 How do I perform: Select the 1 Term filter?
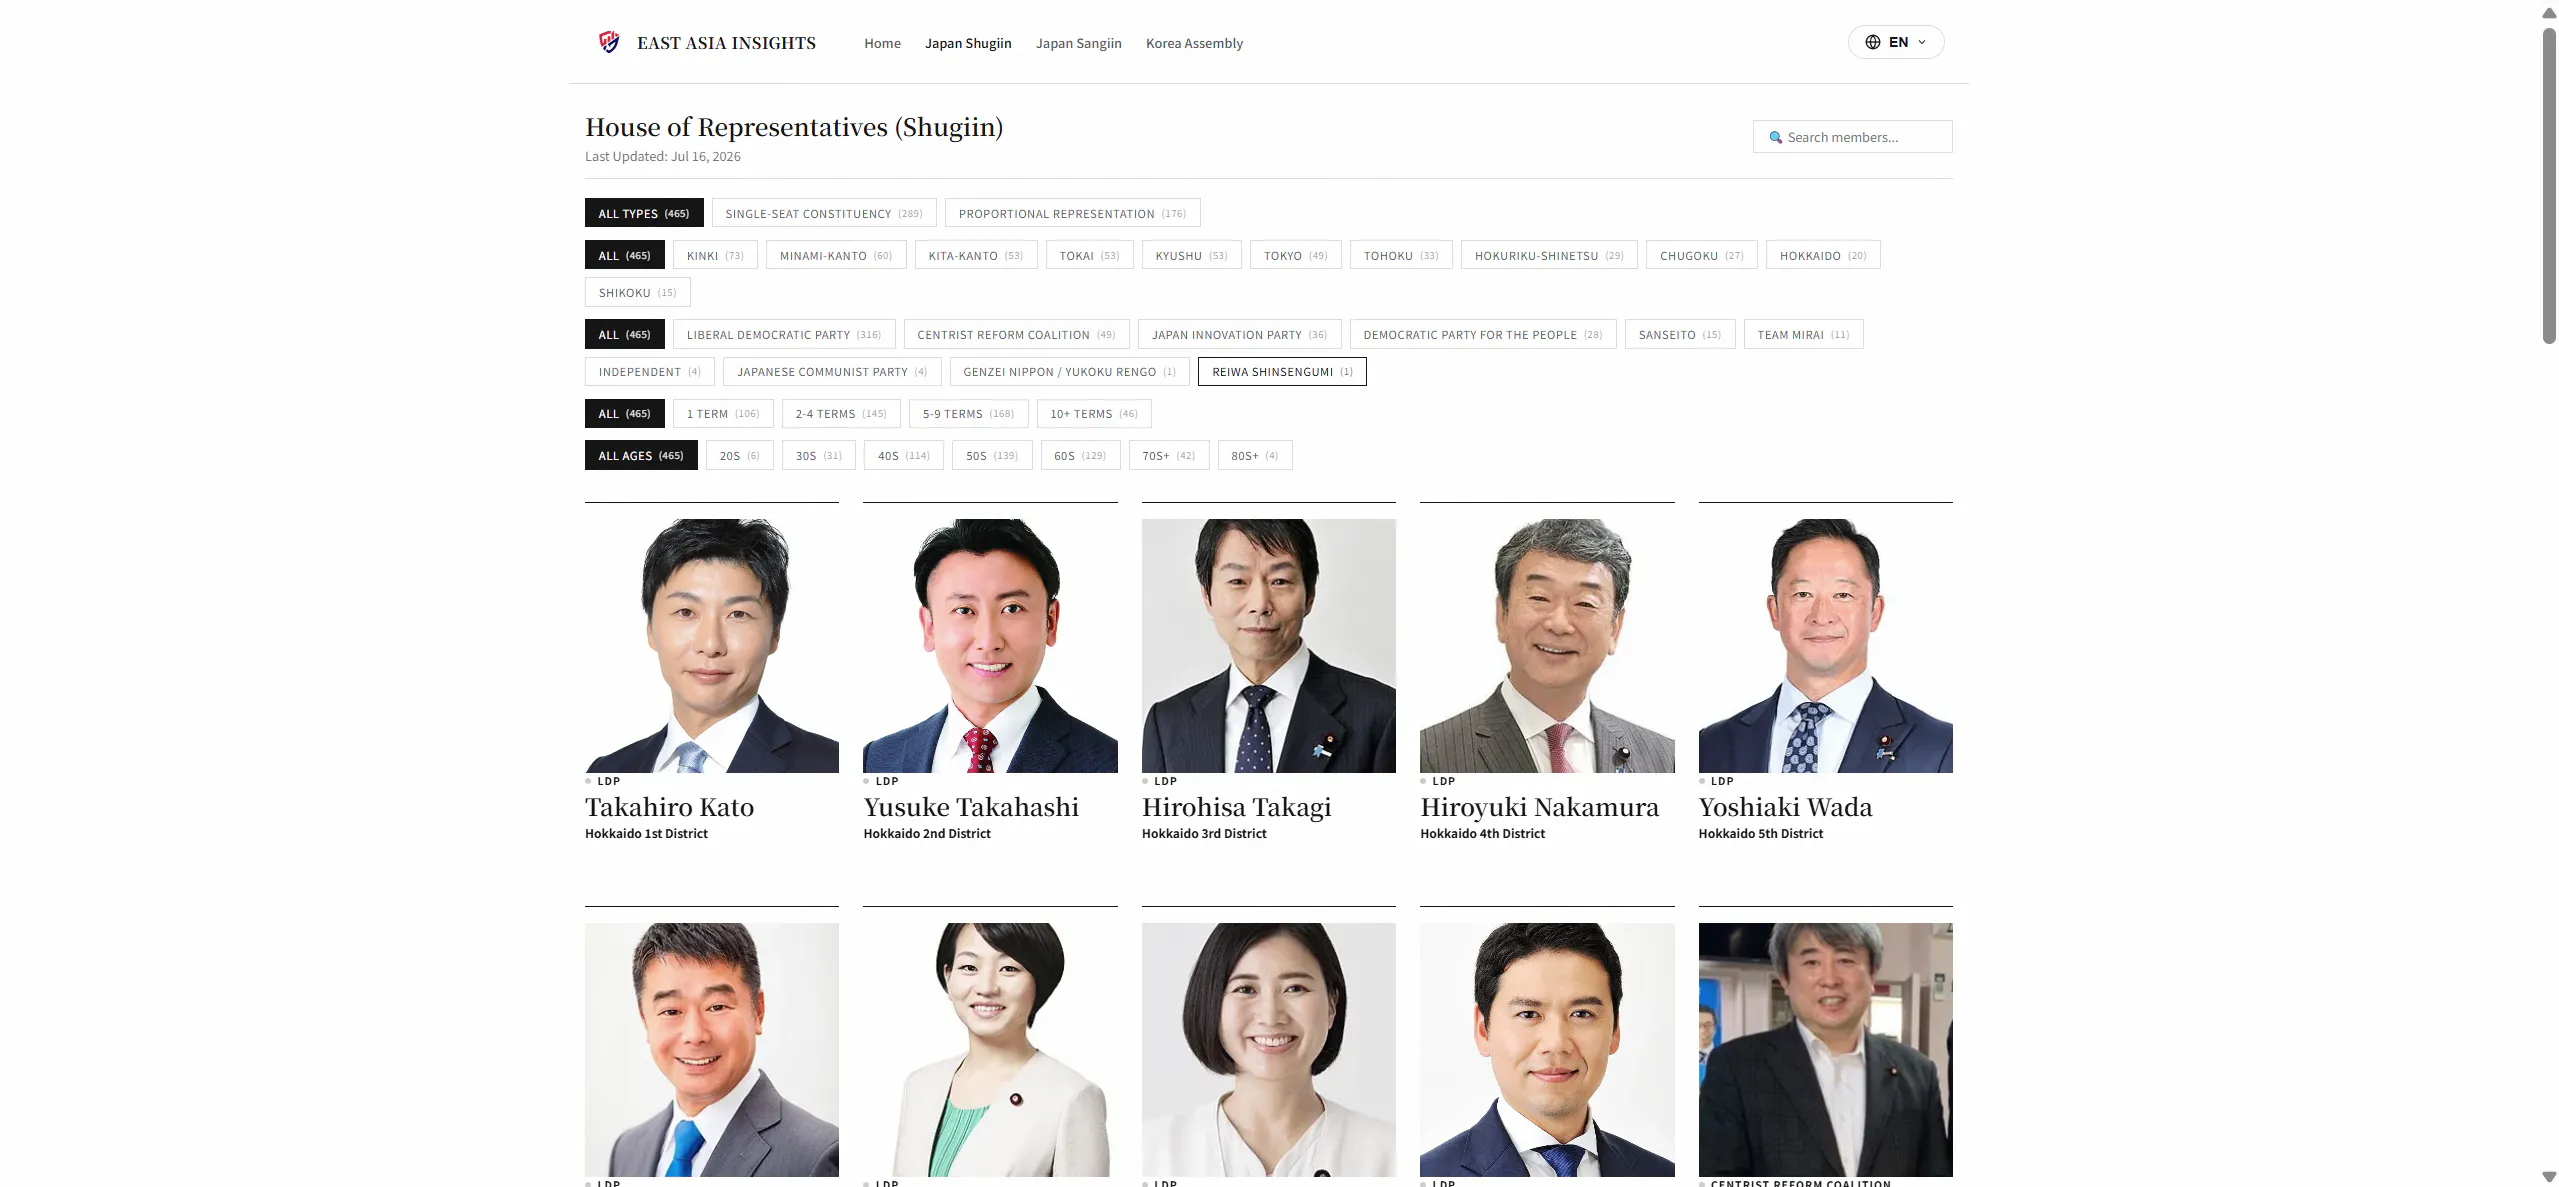(x=723, y=413)
